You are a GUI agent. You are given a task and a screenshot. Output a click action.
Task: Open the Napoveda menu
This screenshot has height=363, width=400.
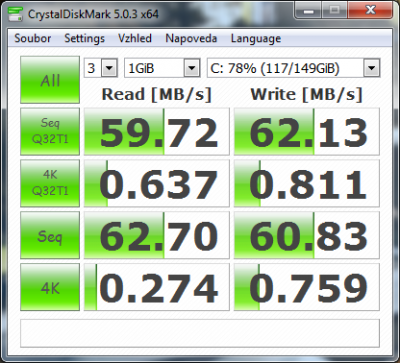coord(191,38)
